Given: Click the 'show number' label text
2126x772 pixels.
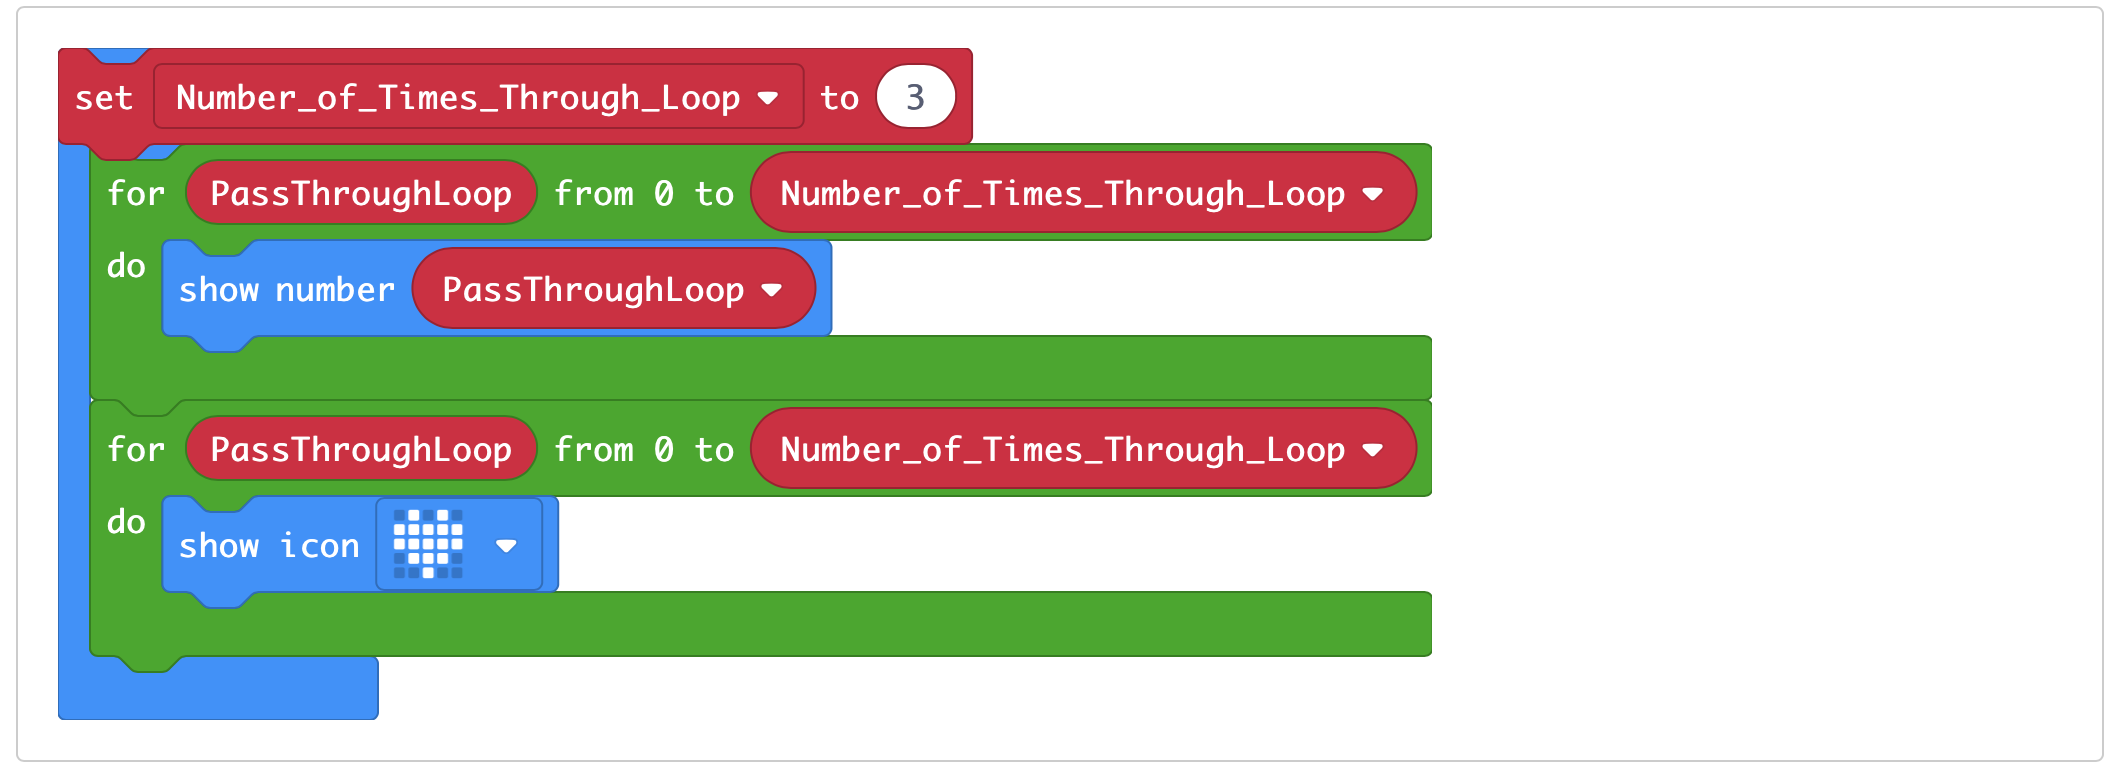Looking at the screenshot, I should [x=285, y=289].
